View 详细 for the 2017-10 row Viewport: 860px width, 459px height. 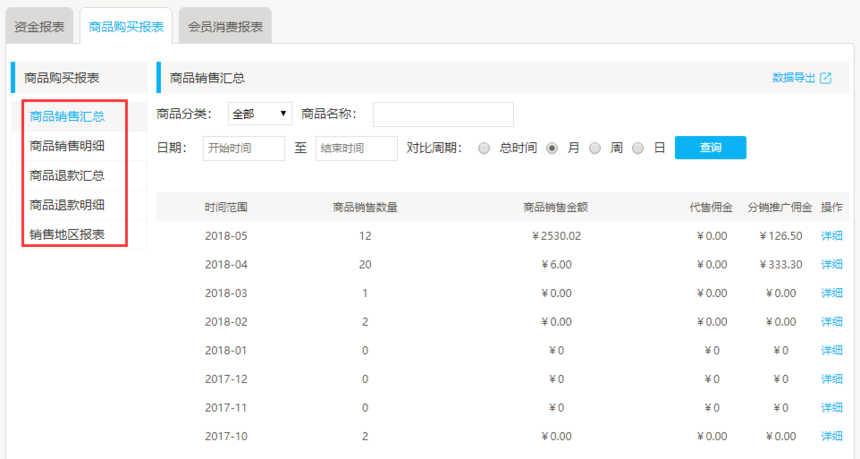coord(832,437)
